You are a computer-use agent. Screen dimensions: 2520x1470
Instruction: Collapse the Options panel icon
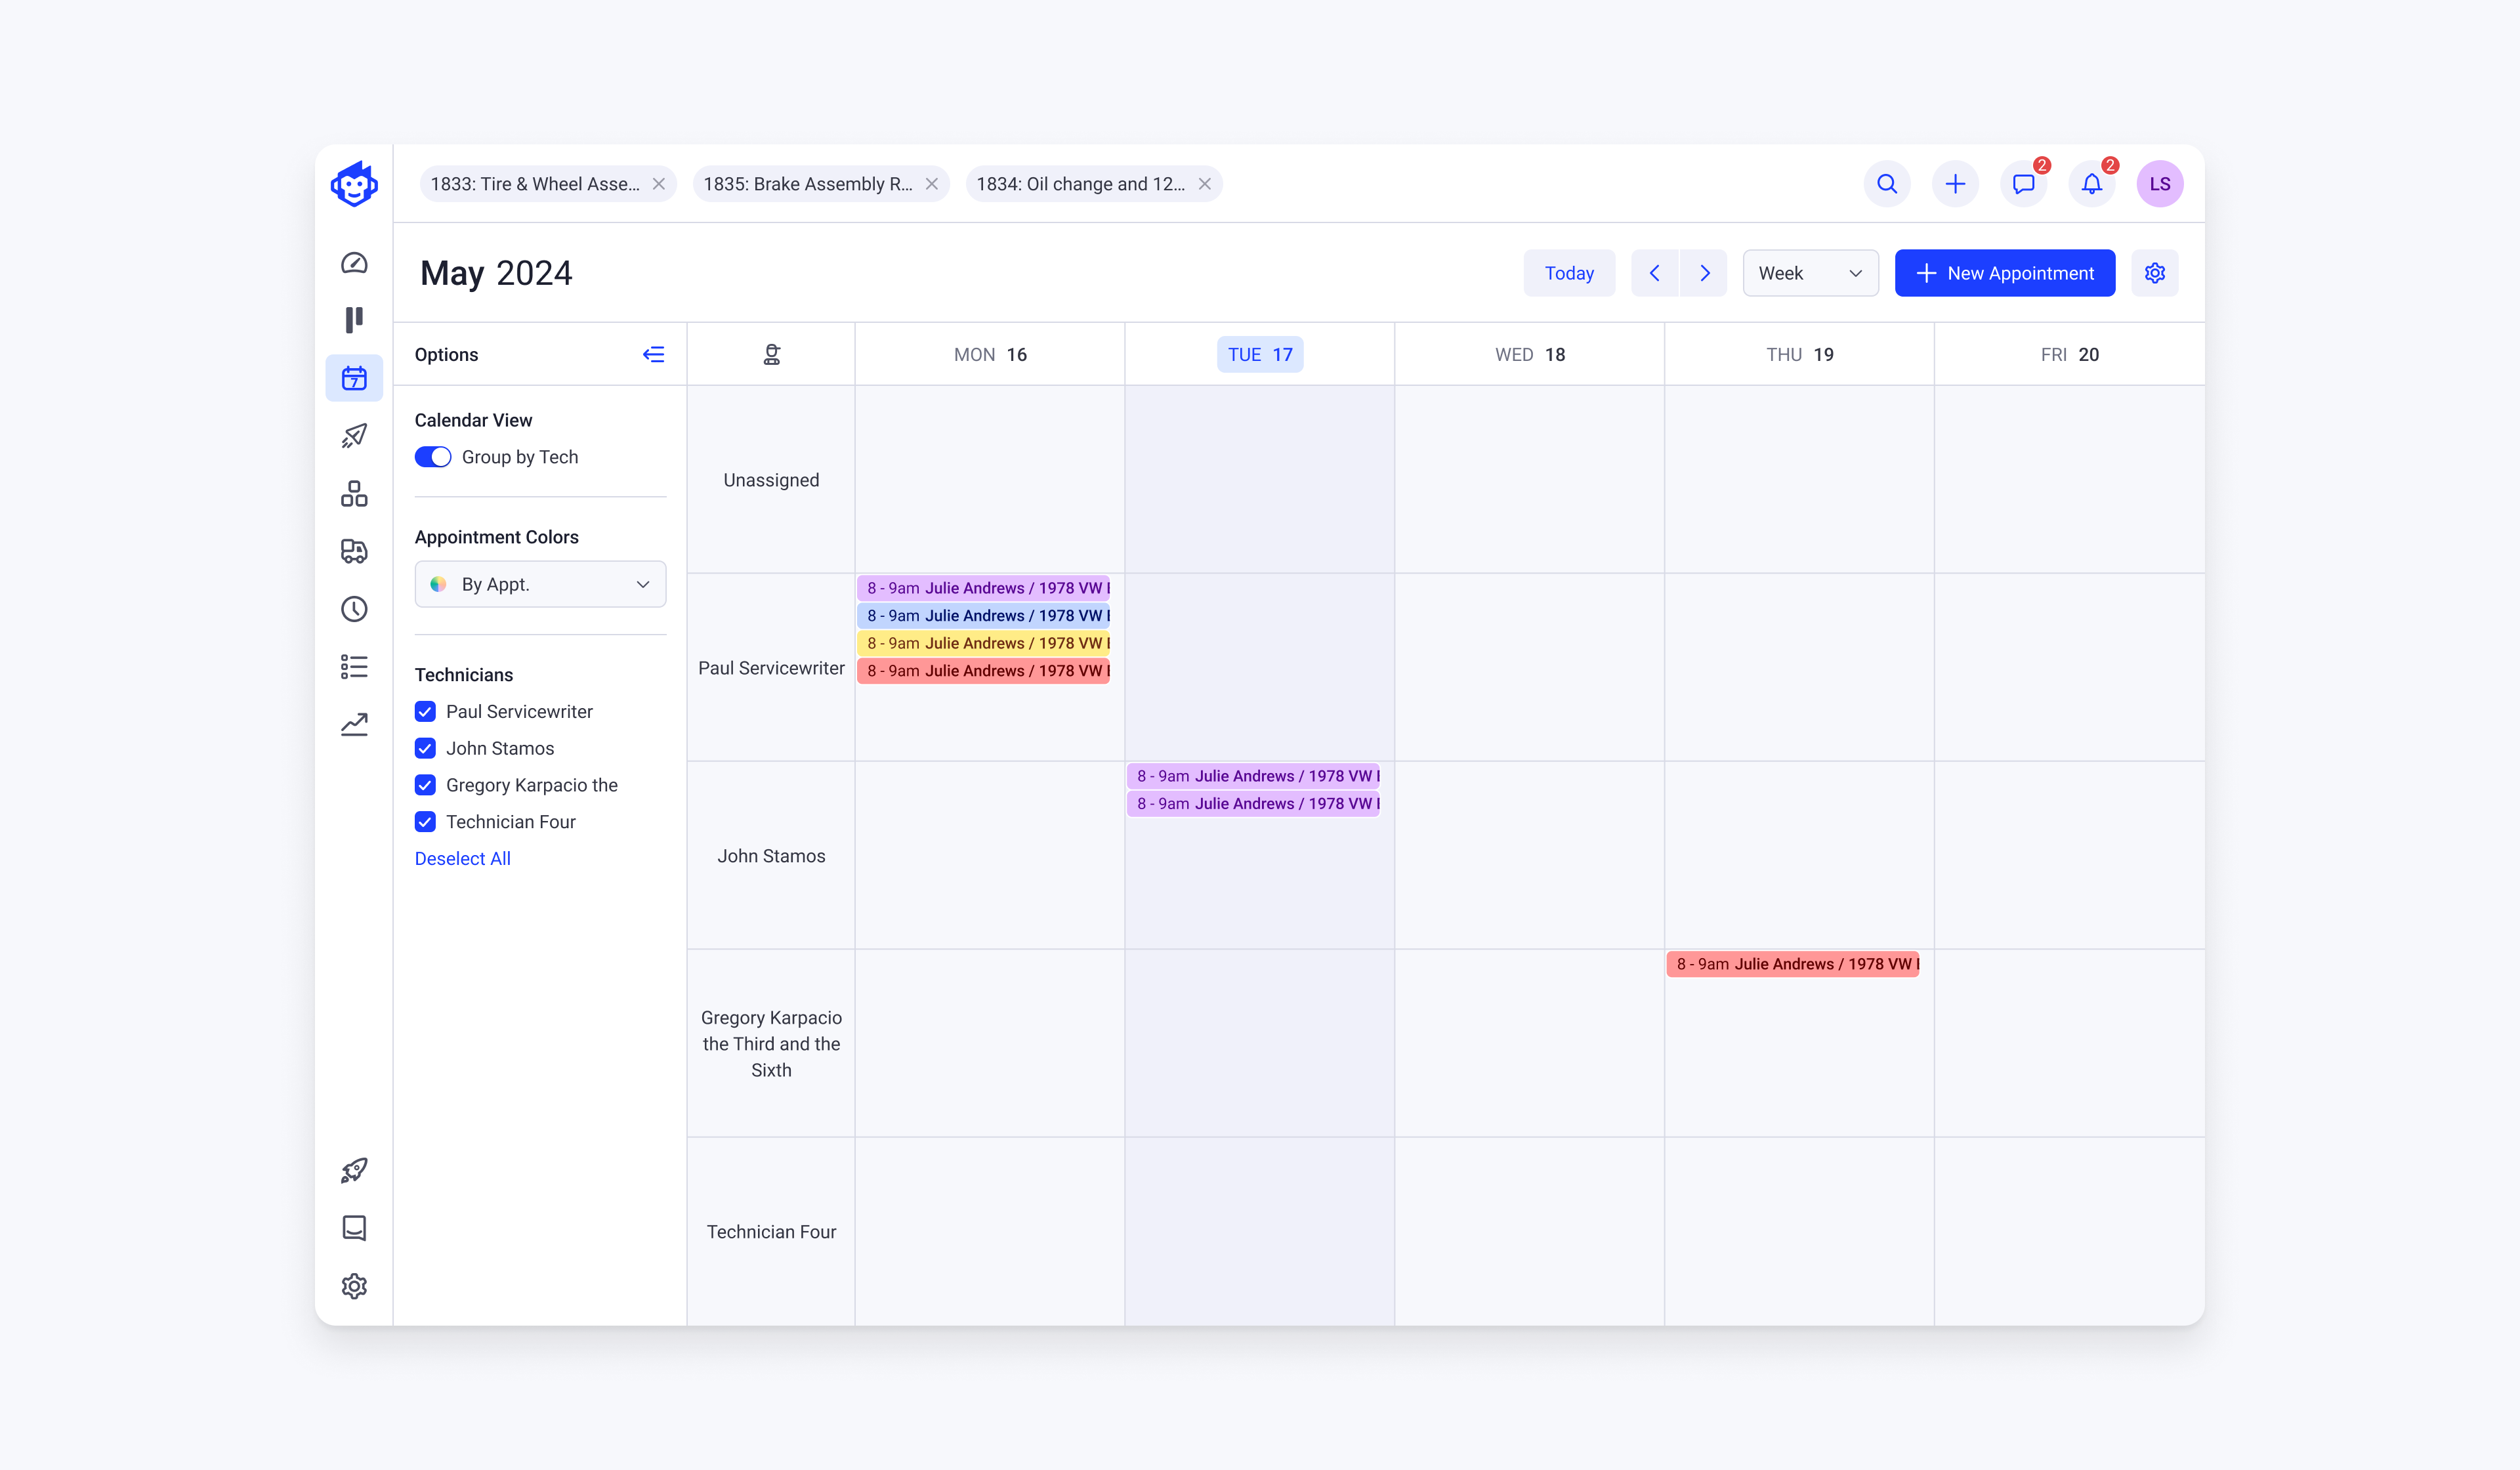[x=653, y=355]
